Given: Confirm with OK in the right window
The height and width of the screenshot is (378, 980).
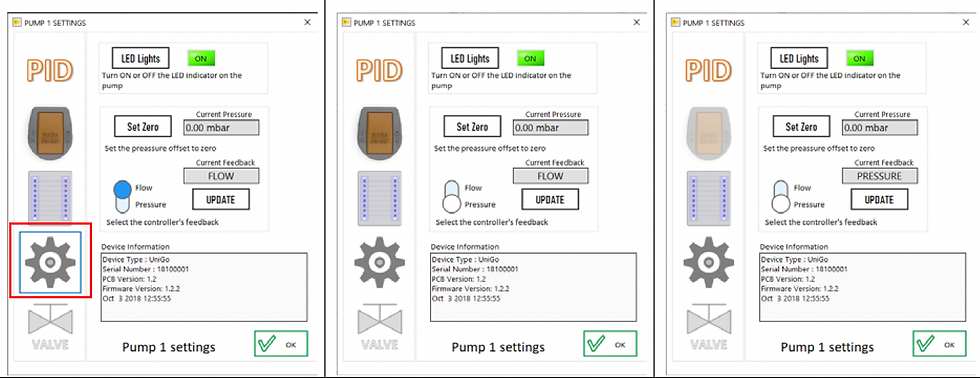Looking at the screenshot, I should tap(940, 344).
